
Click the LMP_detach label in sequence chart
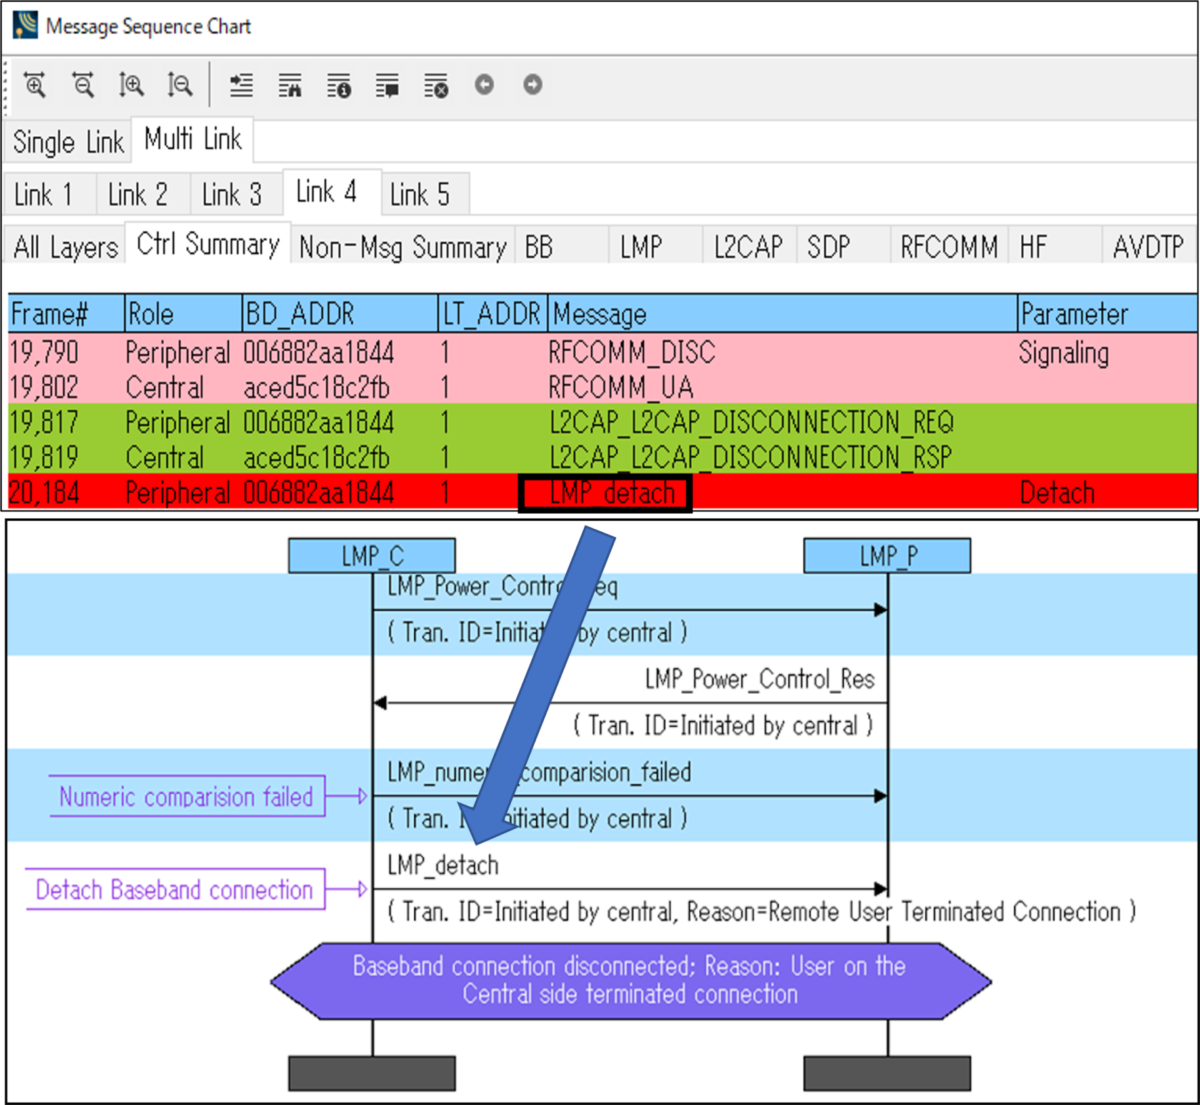pos(443,865)
